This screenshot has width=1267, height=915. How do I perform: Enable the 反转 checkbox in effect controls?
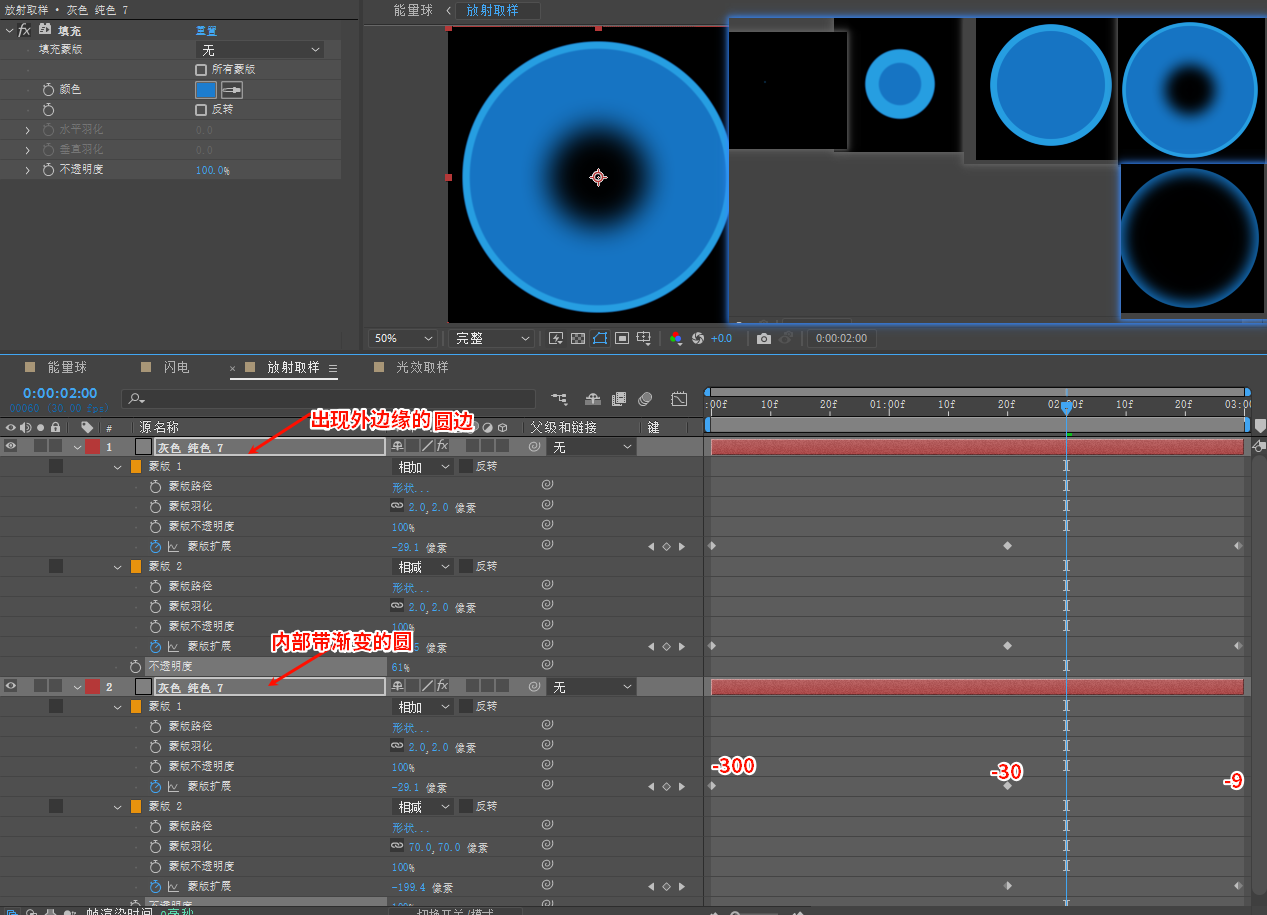coord(201,110)
